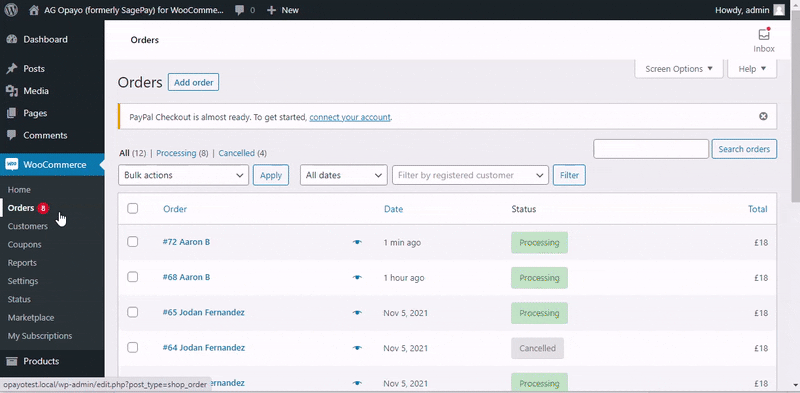Follow connect your account link
Screen dimensions: 800x393
coord(350,117)
